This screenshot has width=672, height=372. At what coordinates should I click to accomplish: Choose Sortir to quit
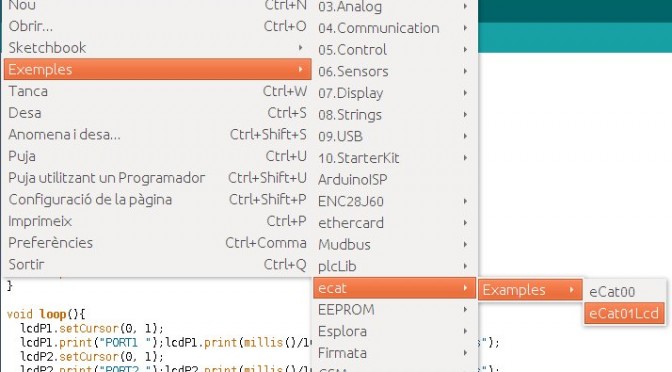click(x=157, y=264)
